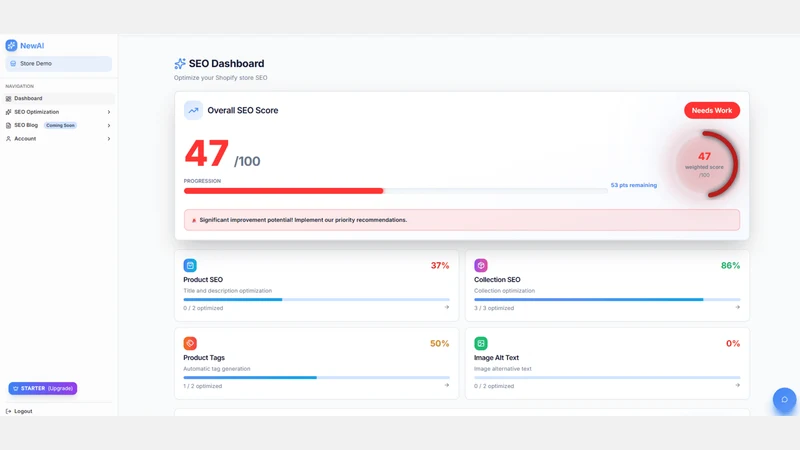The width and height of the screenshot is (800, 450).
Task: Click the circular weighted score gauge
Action: click(705, 164)
